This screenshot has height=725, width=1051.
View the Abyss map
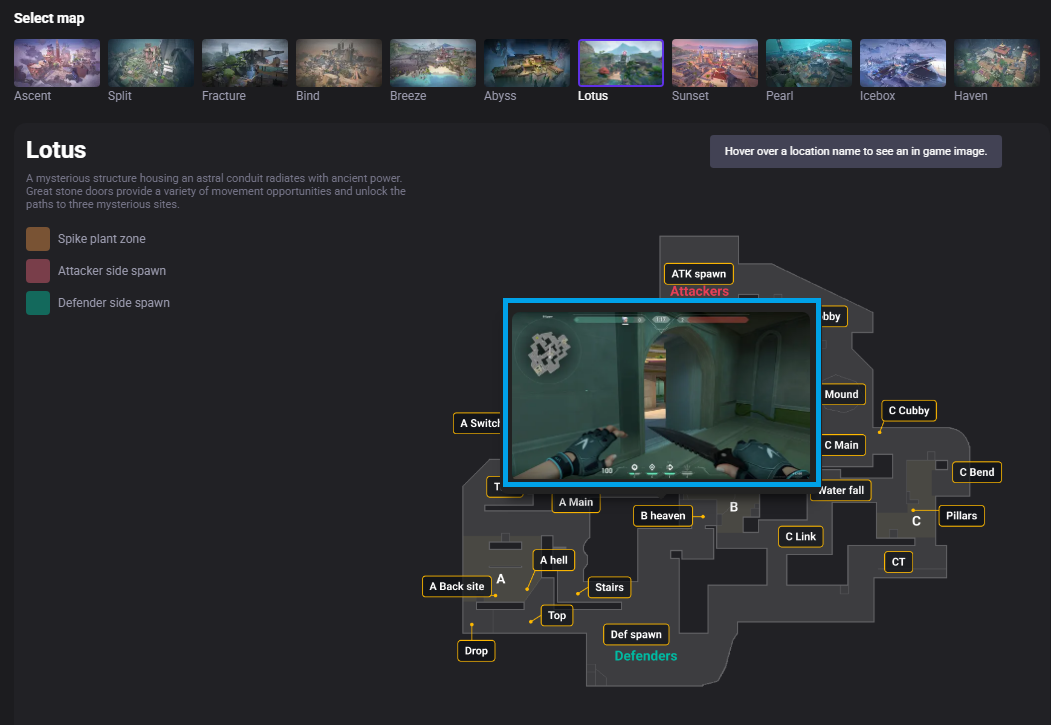pyautogui.click(x=526, y=61)
